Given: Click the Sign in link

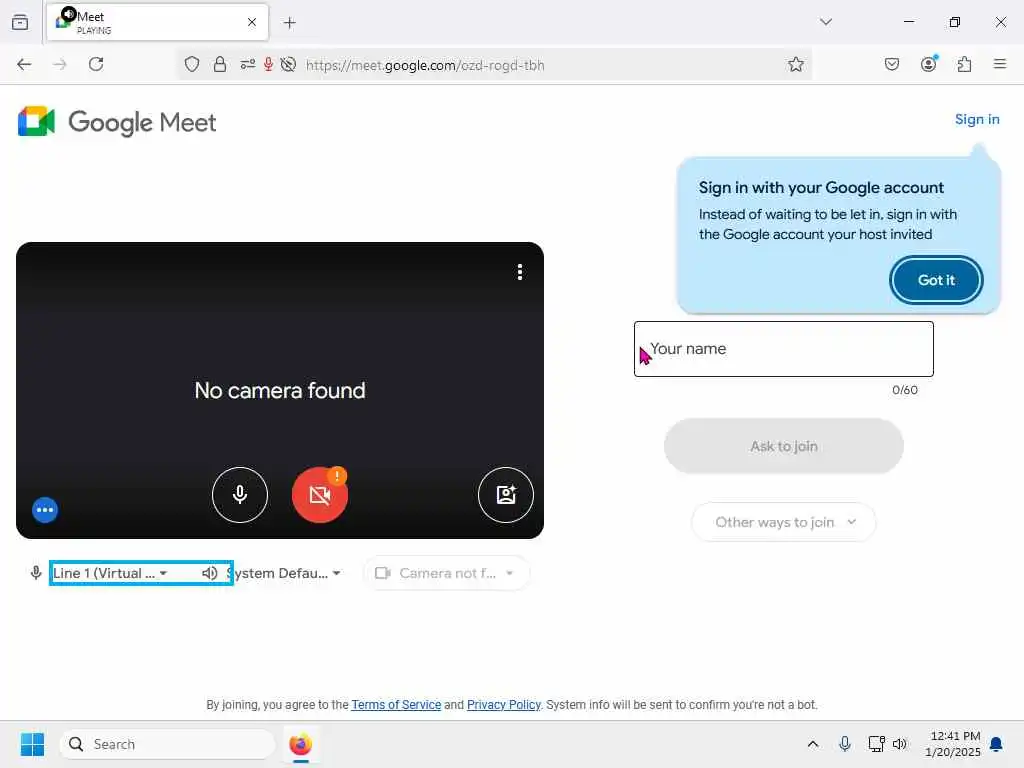Looking at the screenshot, I should click(977, 119).
